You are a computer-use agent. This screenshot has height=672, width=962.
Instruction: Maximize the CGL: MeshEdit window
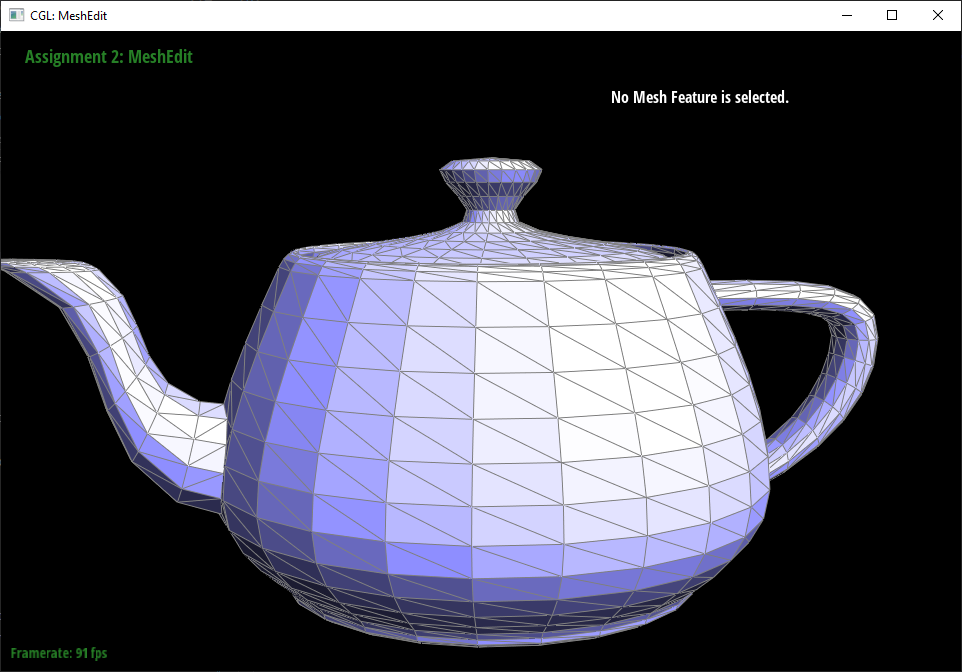[892, 15]
